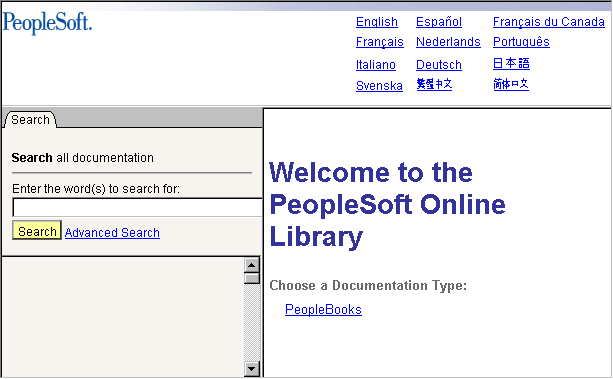Select Deutsch language link
The height and width of the screenshot is (379, 613).
point(439,65)
